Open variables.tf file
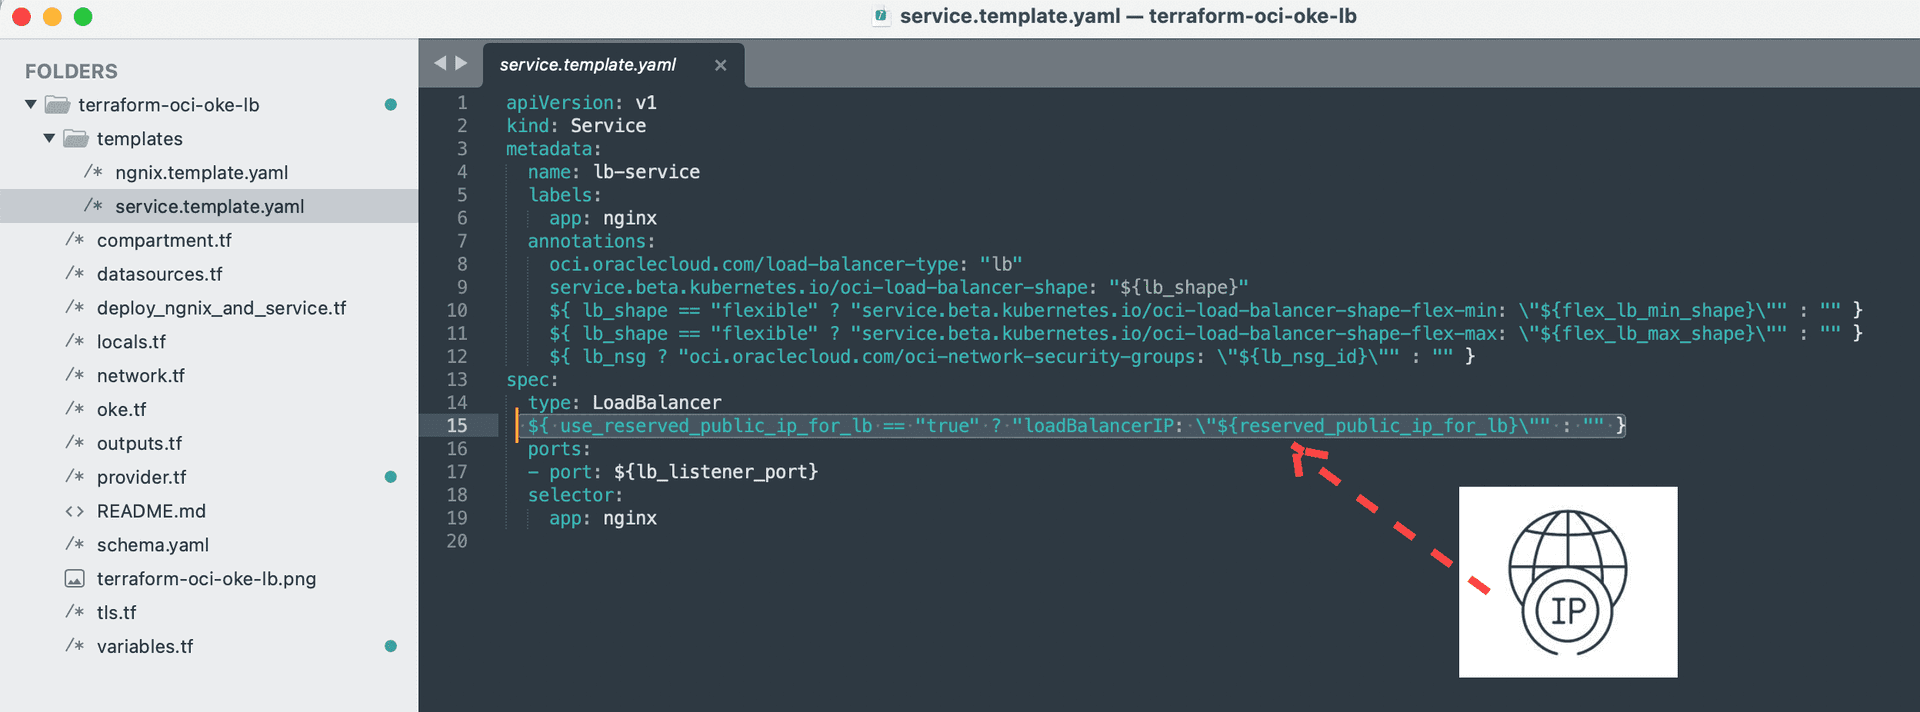The image size is (1920, 712). coord(145,647)
